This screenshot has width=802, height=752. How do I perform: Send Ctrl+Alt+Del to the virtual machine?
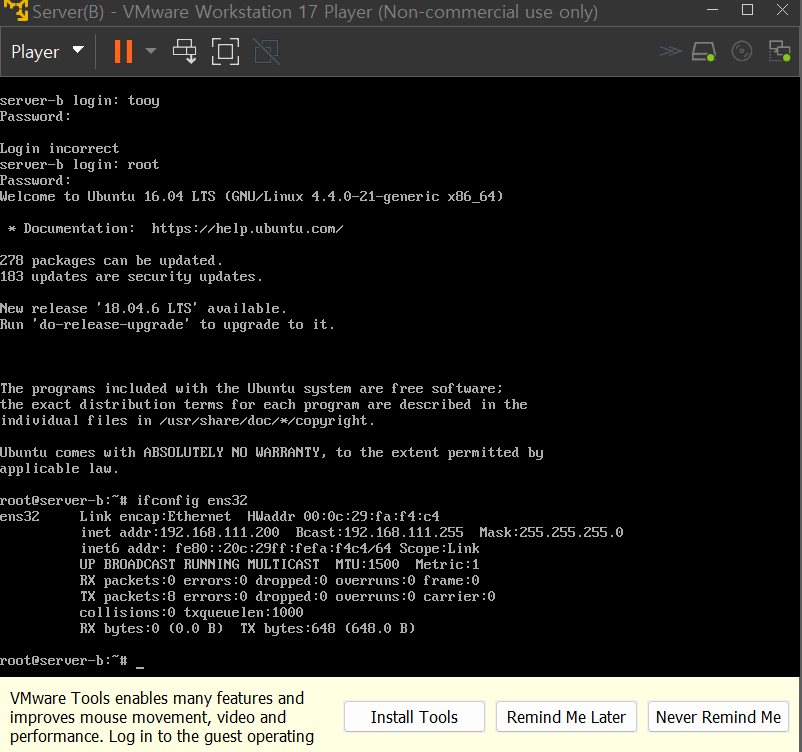(x=185, y=51)
